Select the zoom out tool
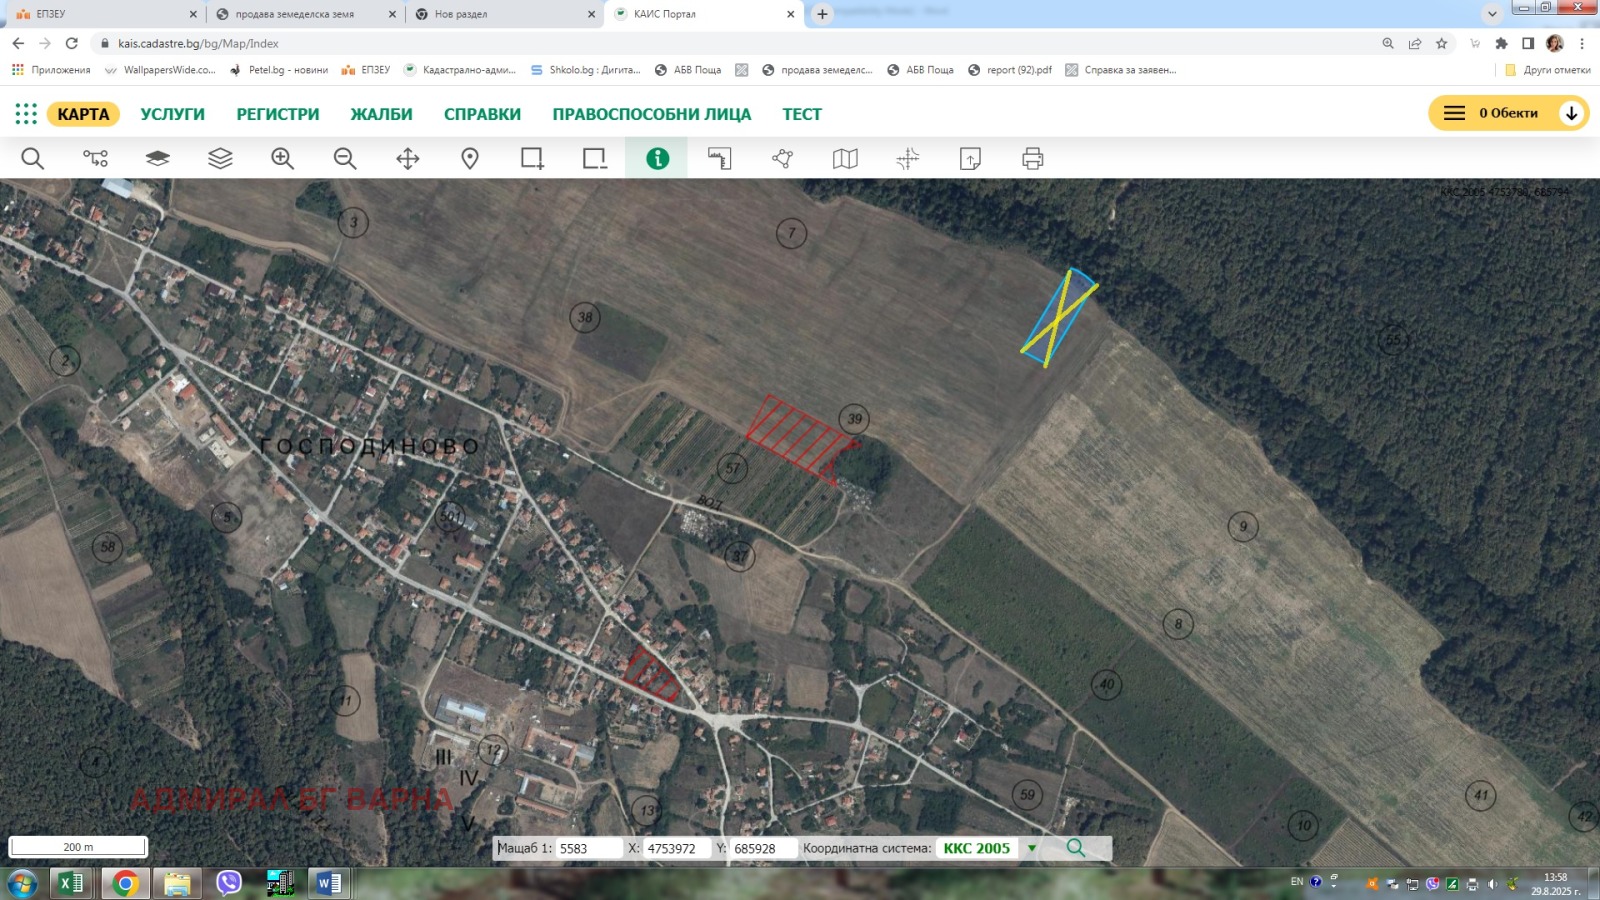 pos(344,157)
